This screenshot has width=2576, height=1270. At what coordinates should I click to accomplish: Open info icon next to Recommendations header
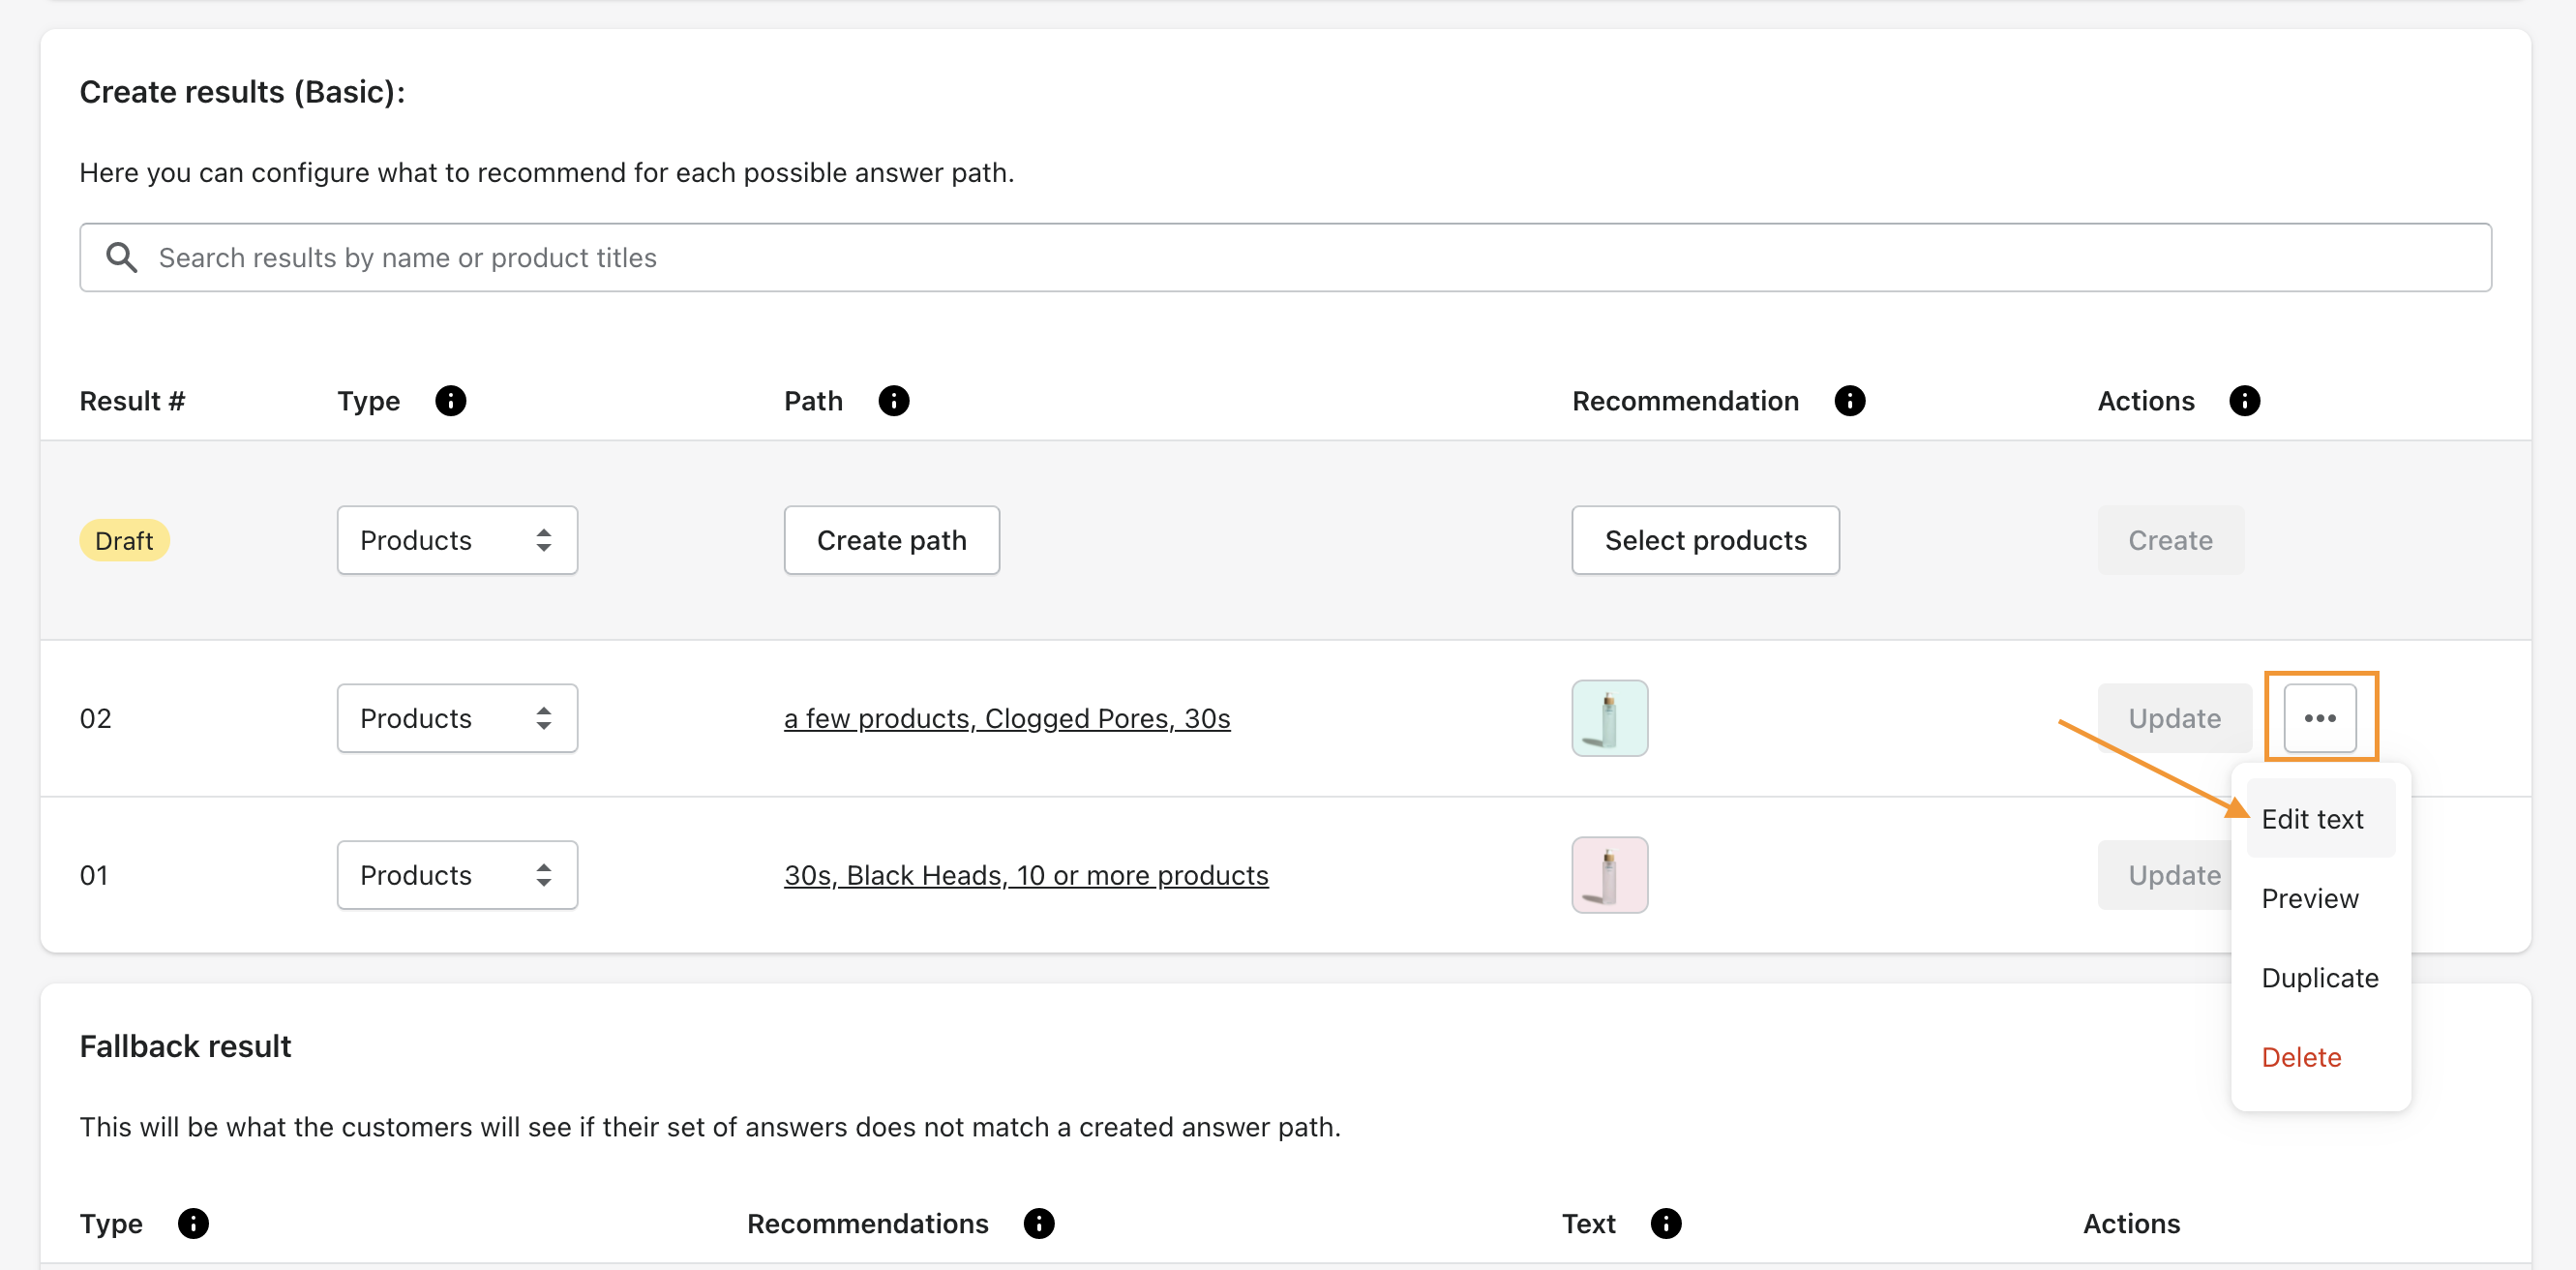coord(1039,1224)
